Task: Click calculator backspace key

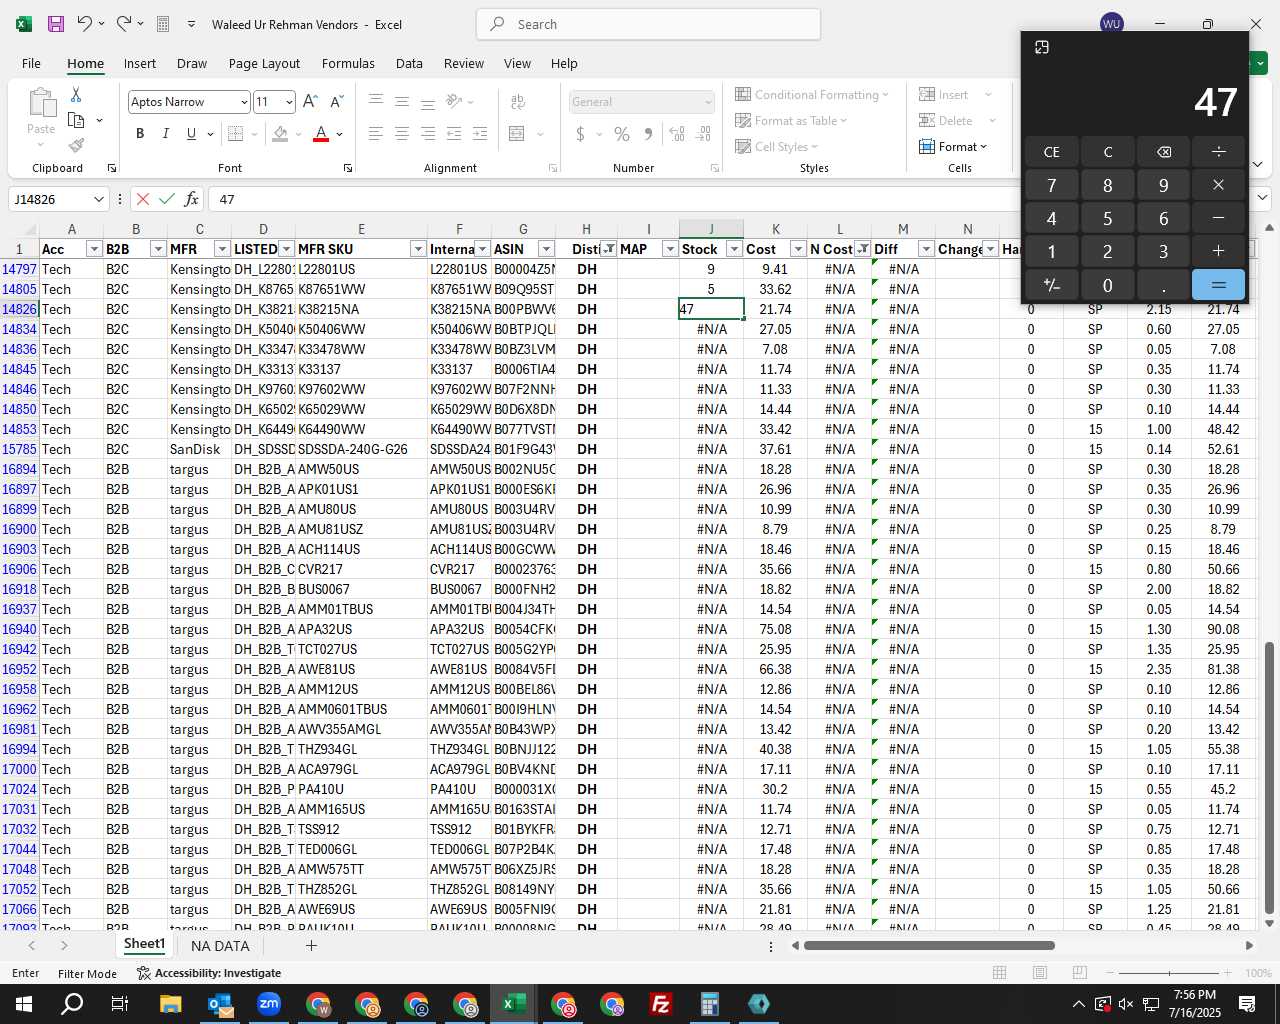Action: coord(1163,152)
